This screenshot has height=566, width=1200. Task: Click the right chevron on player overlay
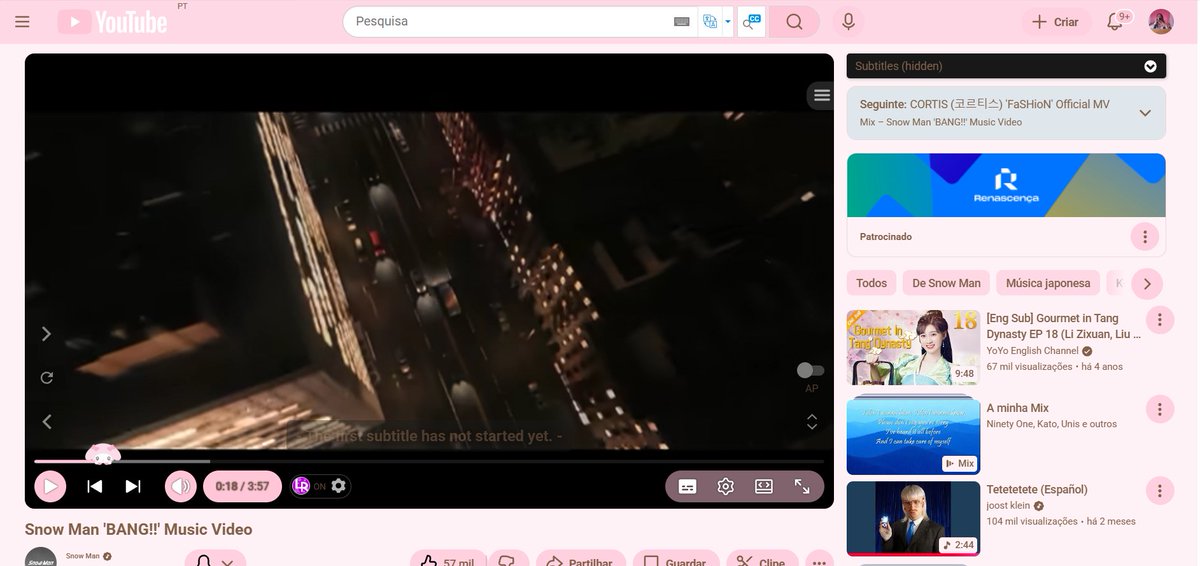pos(46,334)
